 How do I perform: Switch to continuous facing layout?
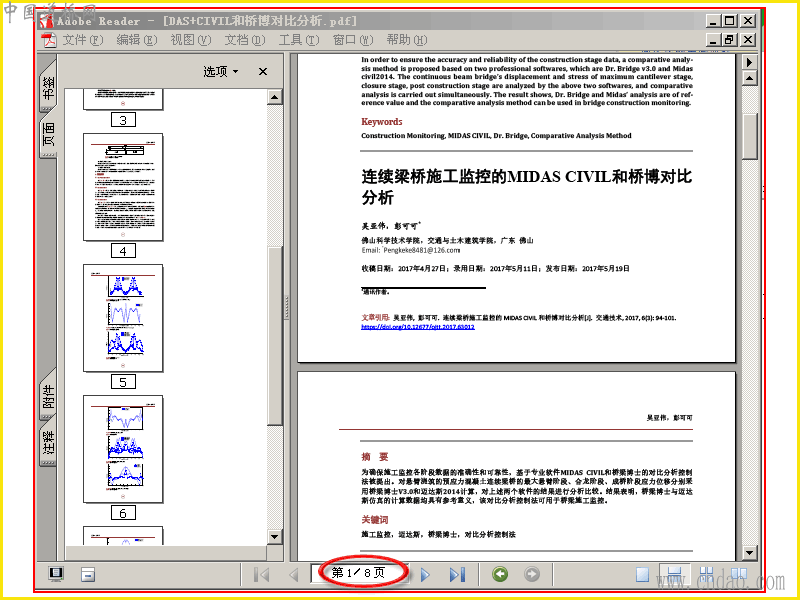click(707, 574)
